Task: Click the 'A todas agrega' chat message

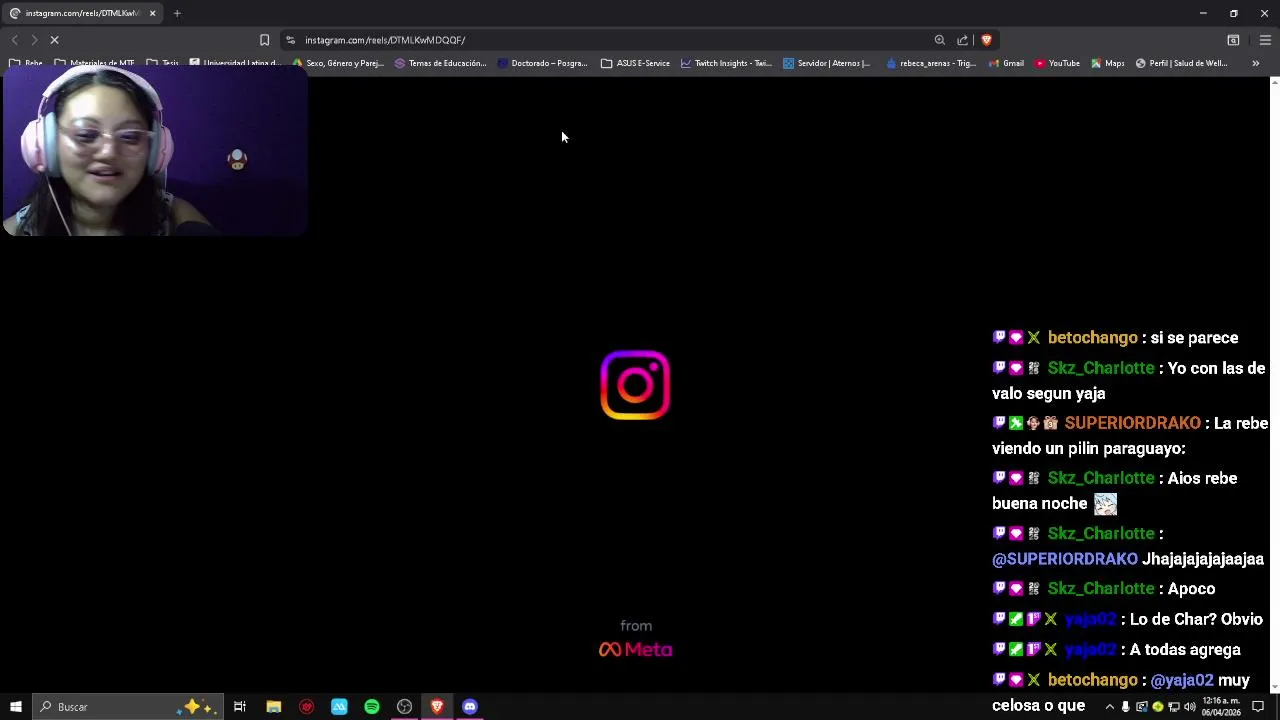Action: click(x=1185, y=650)
